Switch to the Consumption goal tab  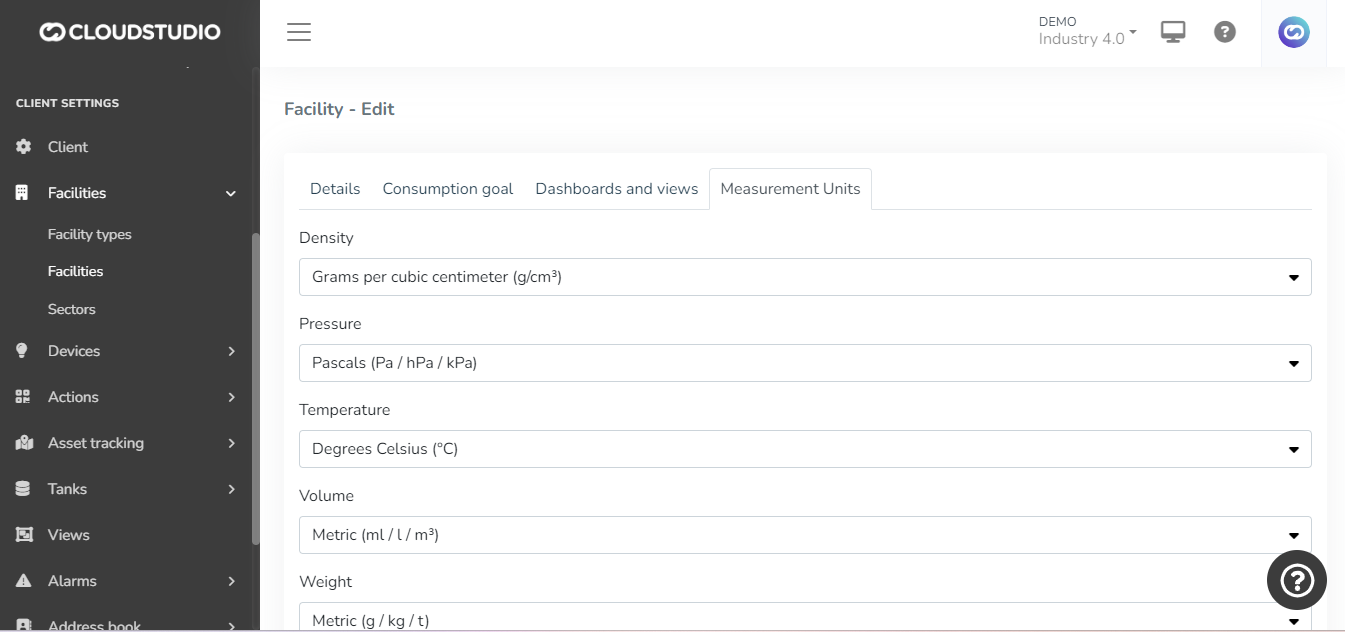coord(447,189)
